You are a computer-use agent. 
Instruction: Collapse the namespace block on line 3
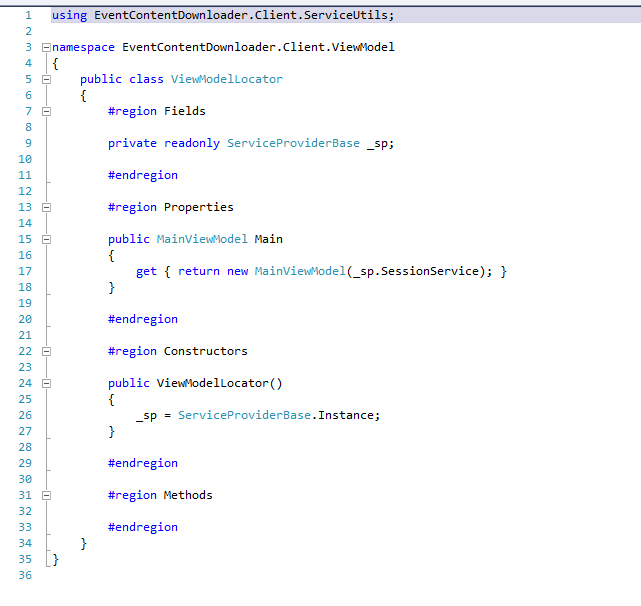[46, 47]
